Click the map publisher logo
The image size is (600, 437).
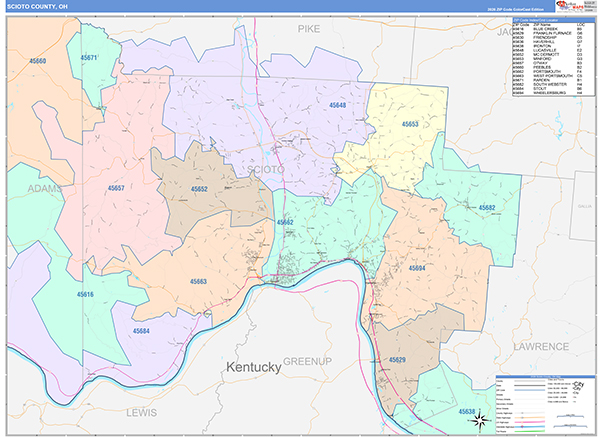point(576,7)
